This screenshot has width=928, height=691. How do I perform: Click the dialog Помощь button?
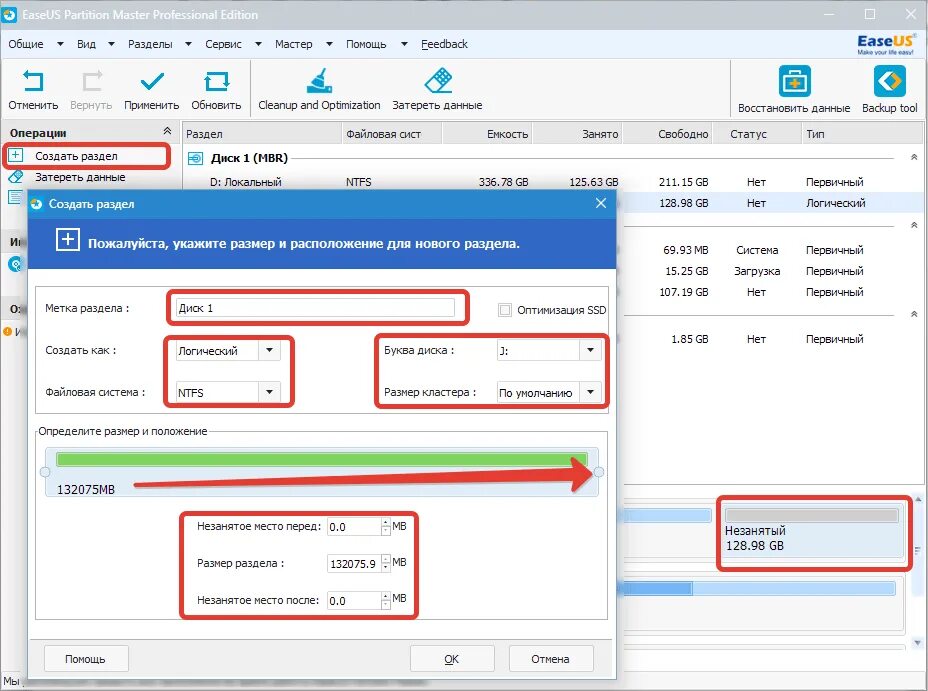[86, 658]
